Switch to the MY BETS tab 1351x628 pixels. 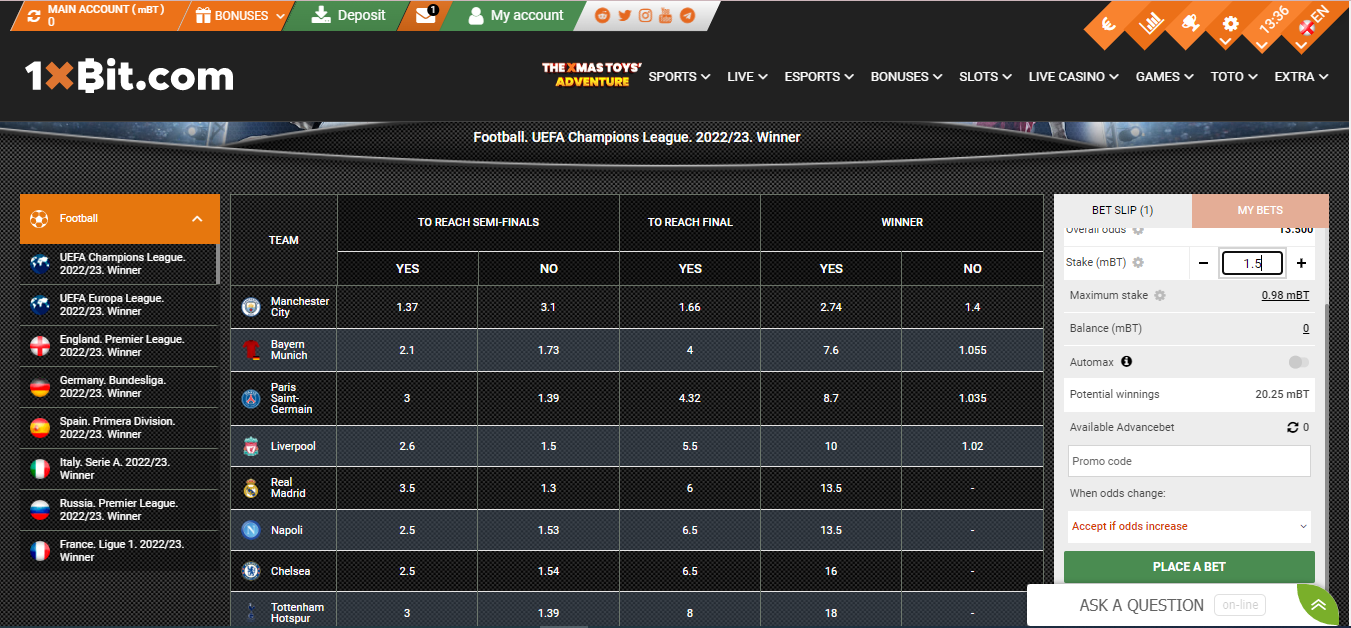[1260, 211]
